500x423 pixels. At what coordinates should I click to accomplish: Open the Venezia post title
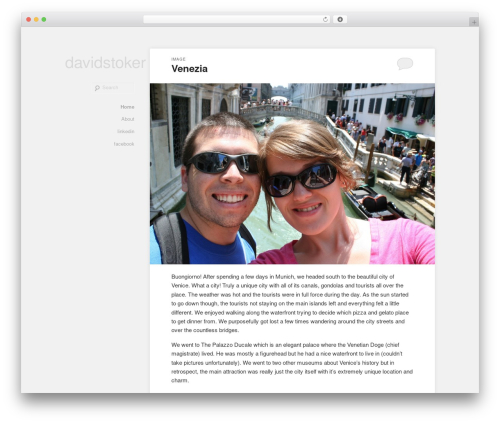tap(189, 69)
